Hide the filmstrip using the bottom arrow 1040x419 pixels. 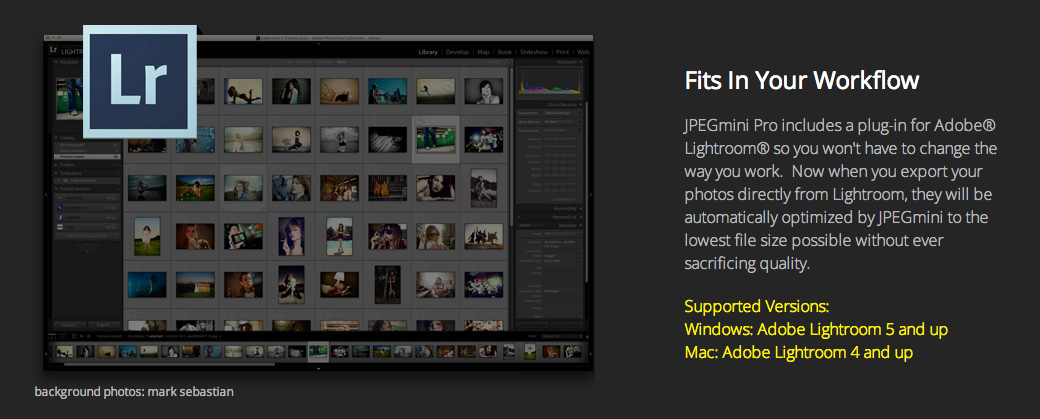click(x=318, y=367)
